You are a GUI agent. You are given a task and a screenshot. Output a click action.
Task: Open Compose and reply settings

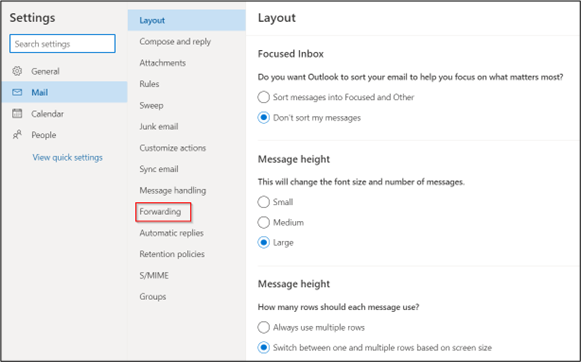(175, 41)
